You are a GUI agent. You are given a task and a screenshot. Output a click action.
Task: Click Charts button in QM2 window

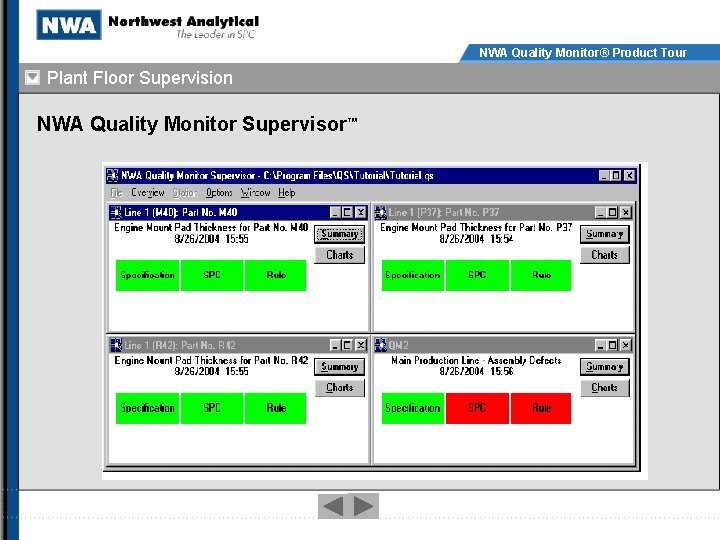(x=604, y=388)
